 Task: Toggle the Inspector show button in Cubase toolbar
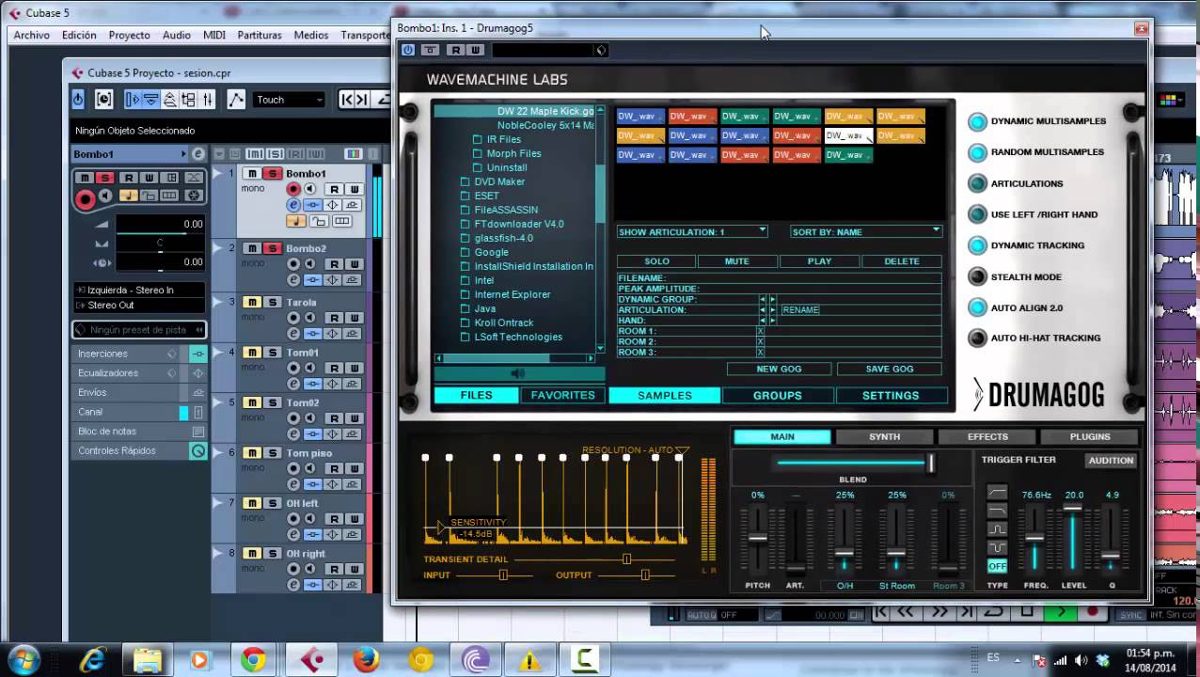[x=132, y=99]
